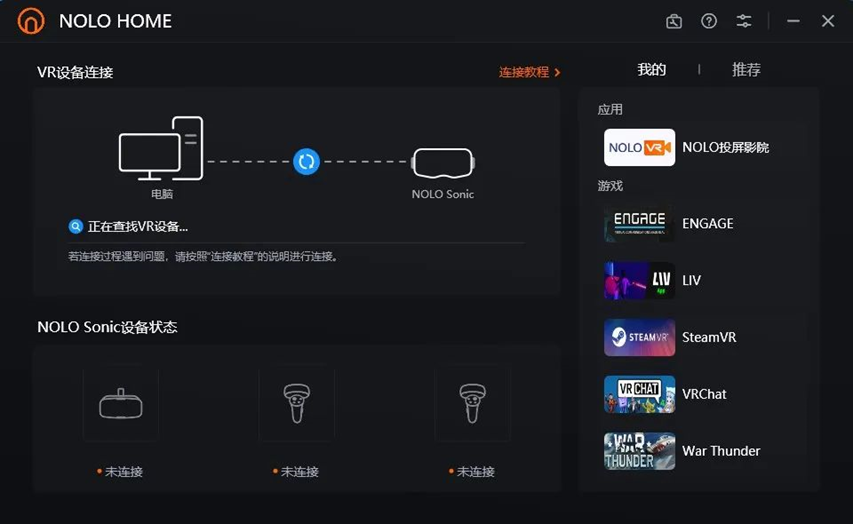Click the NOLO HOME orange logo
853x524 pixels.
(31, 21)
